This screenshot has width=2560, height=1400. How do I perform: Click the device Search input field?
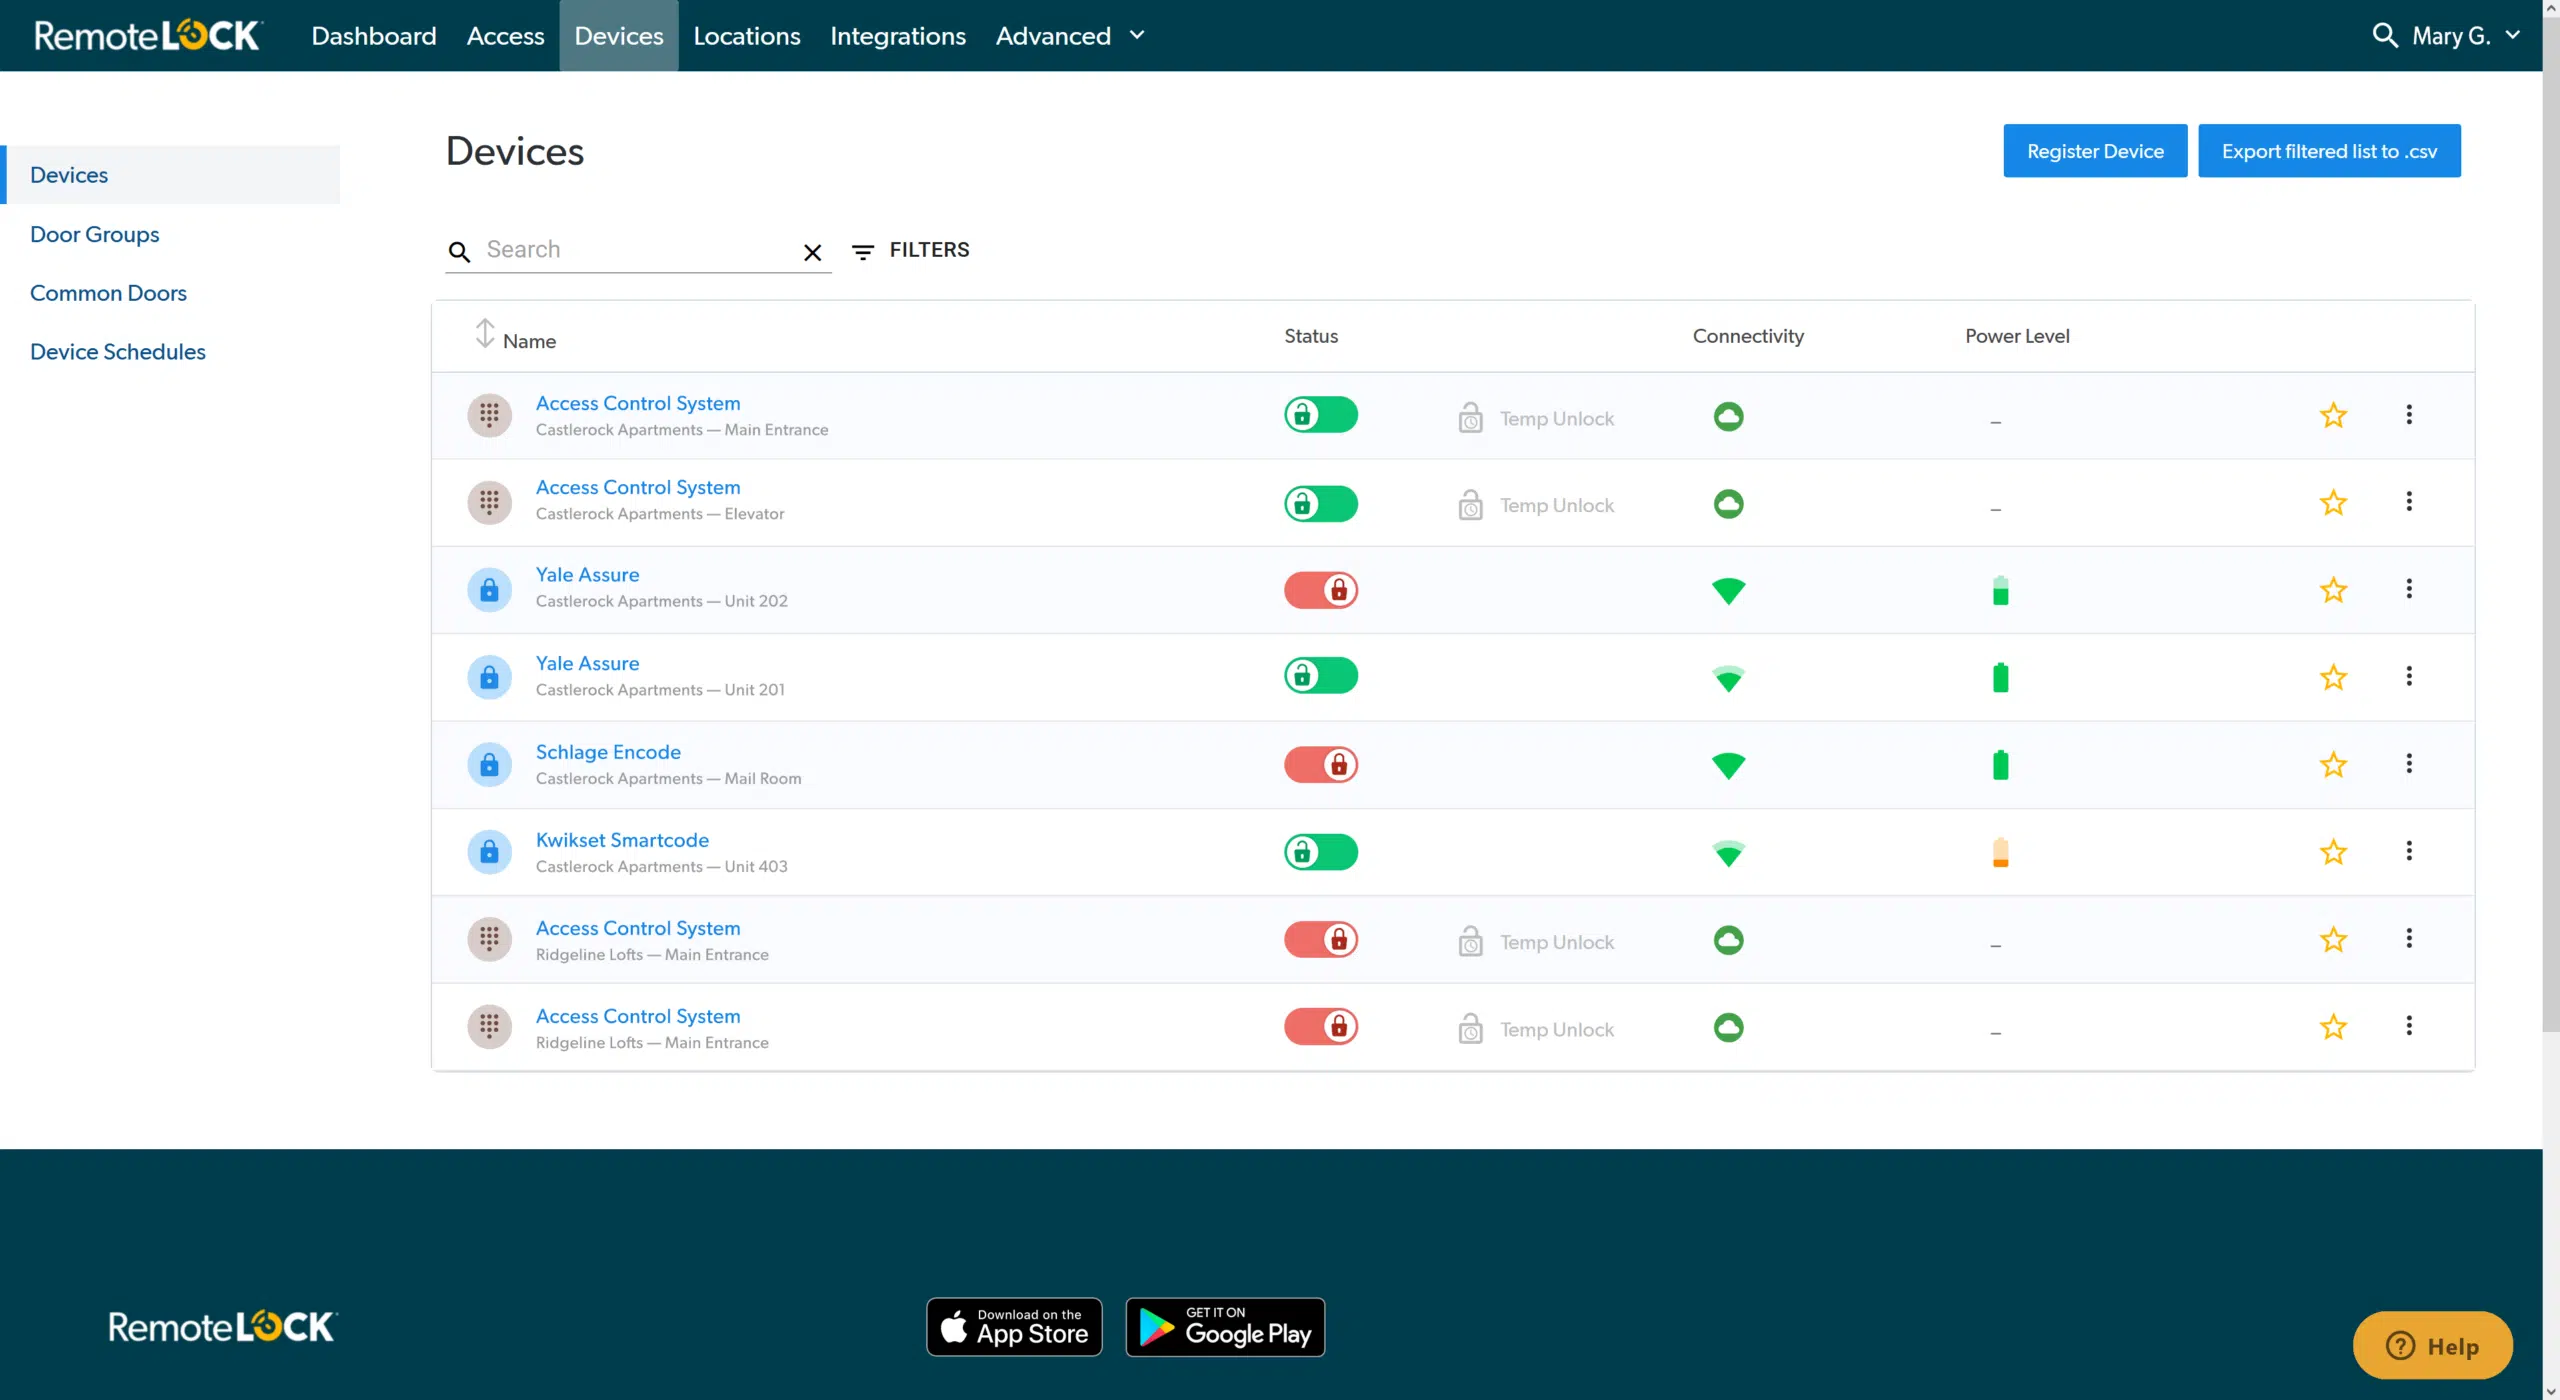(x=640, y=250)
